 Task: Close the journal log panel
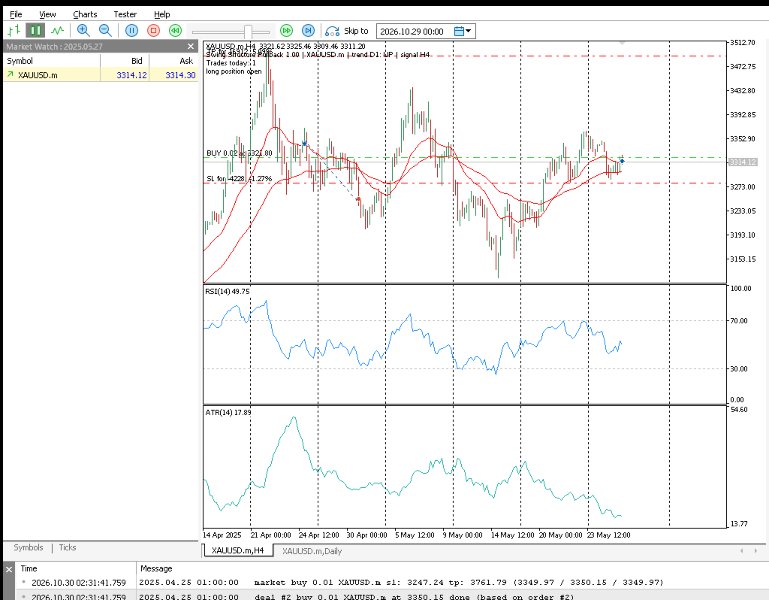(x=9, y=569)
